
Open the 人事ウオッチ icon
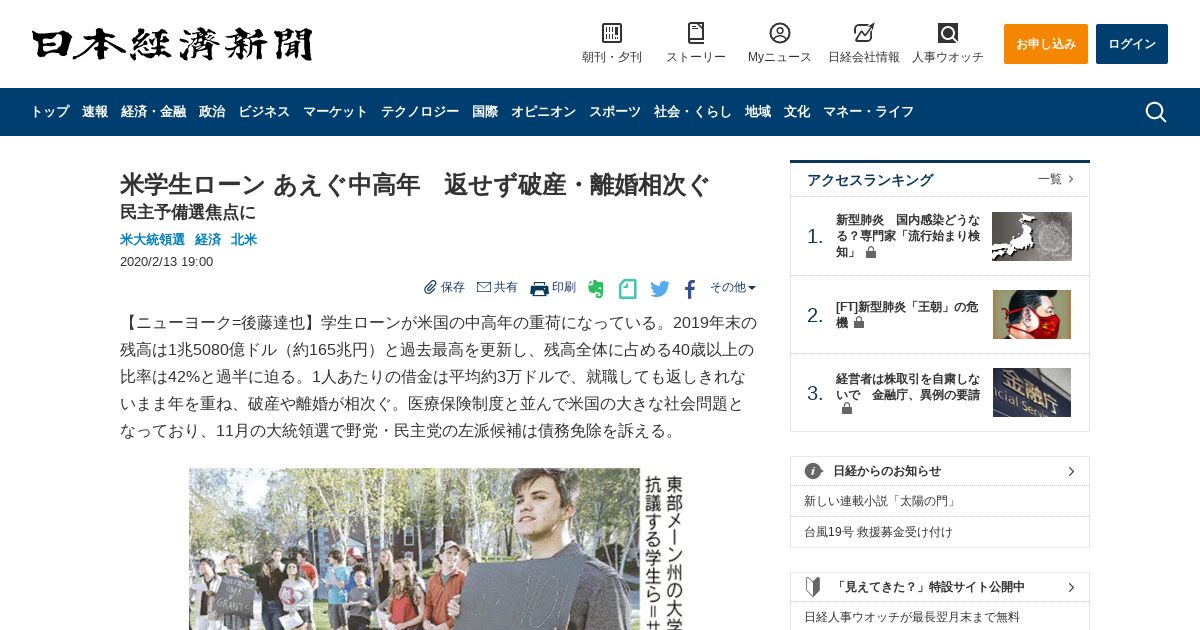[x=948, y=33]
